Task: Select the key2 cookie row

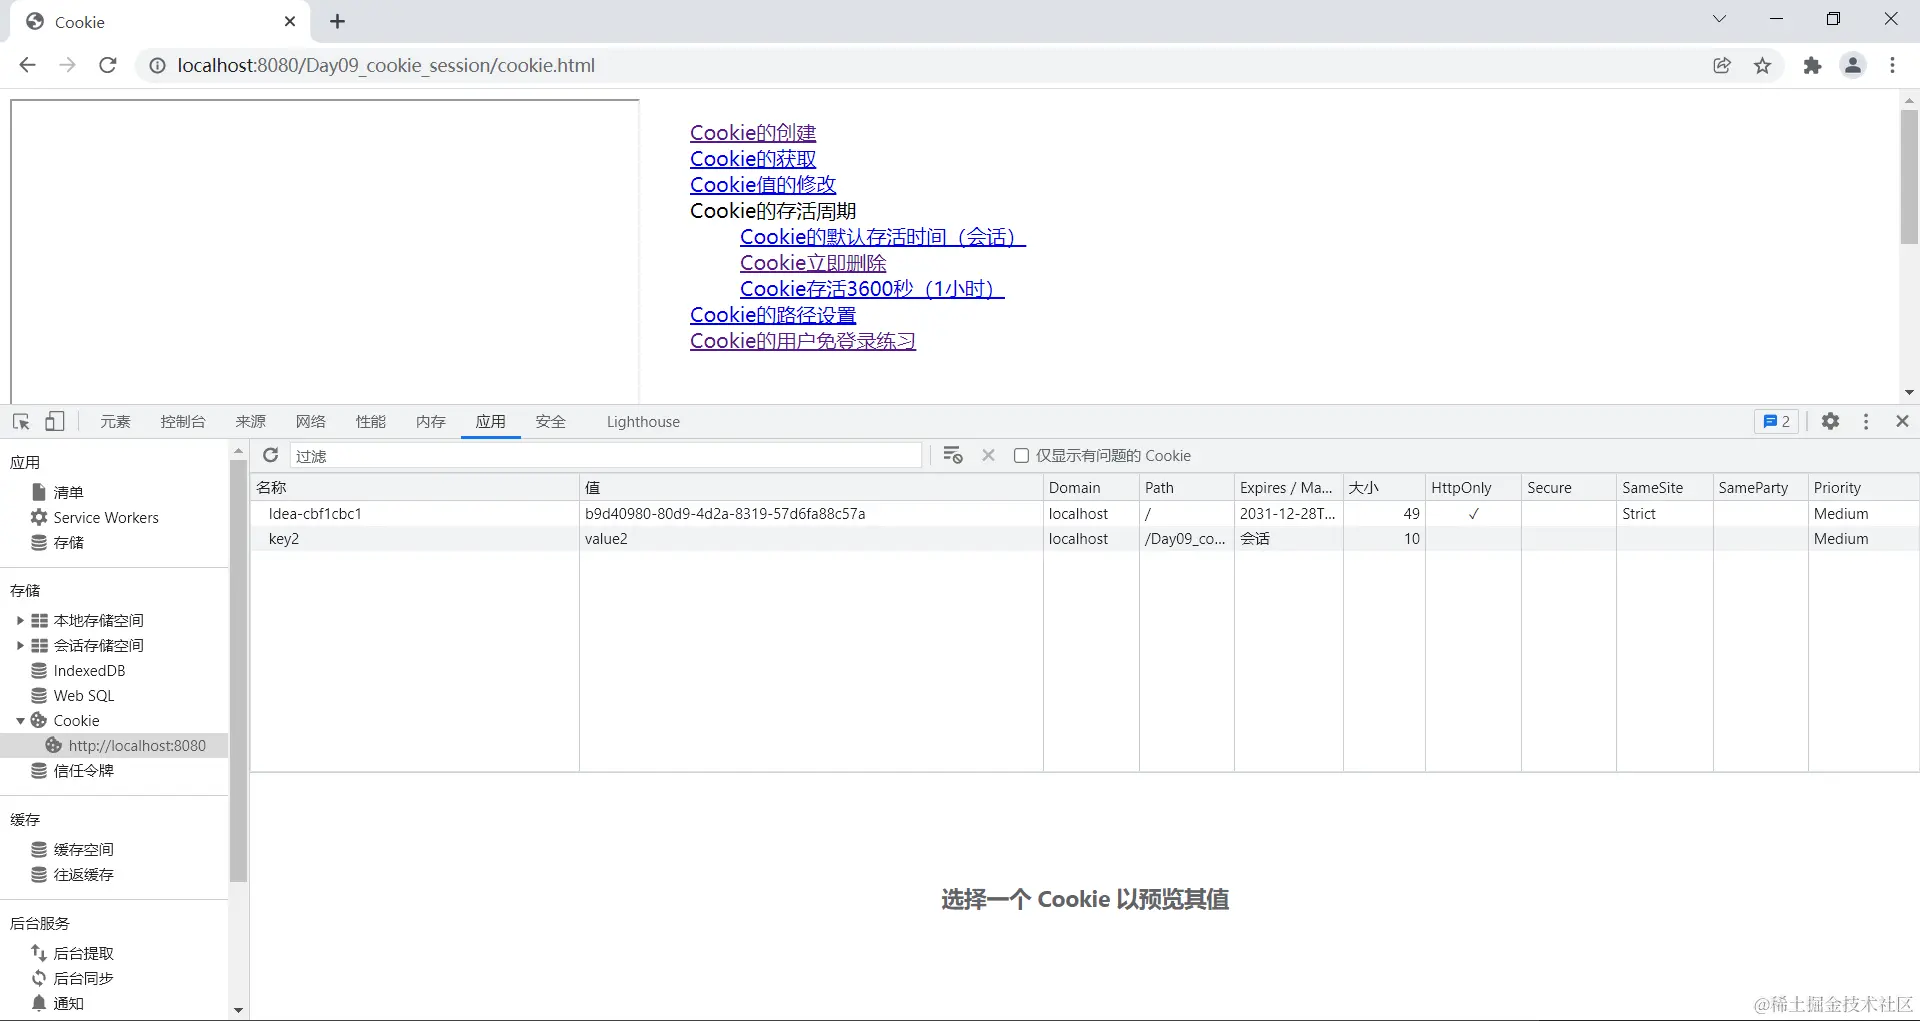Action: (x=1084, y=538)
